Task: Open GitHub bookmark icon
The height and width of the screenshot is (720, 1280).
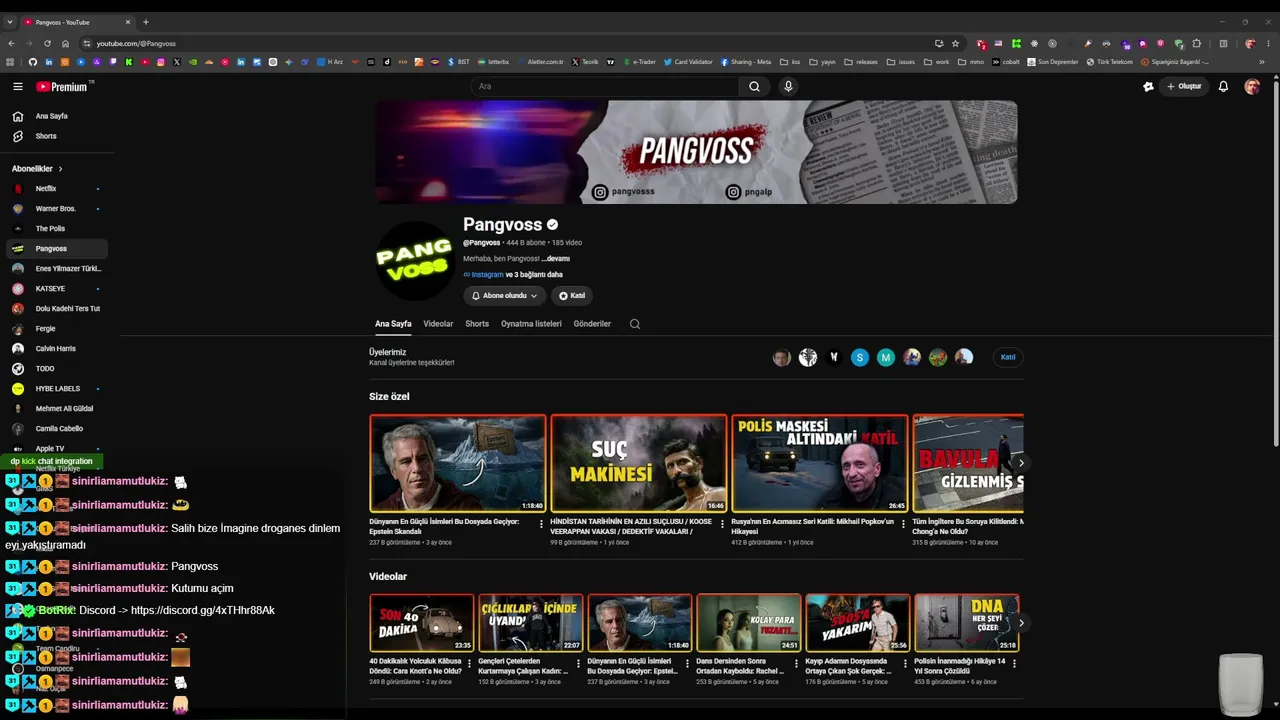Action: (33, 62)
